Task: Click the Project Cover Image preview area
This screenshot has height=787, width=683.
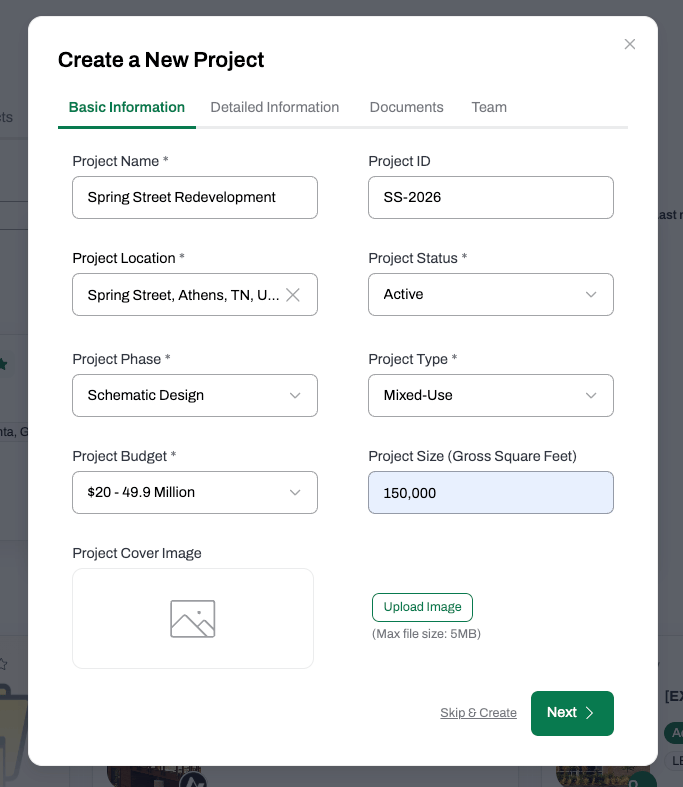Action: (193, 618)
